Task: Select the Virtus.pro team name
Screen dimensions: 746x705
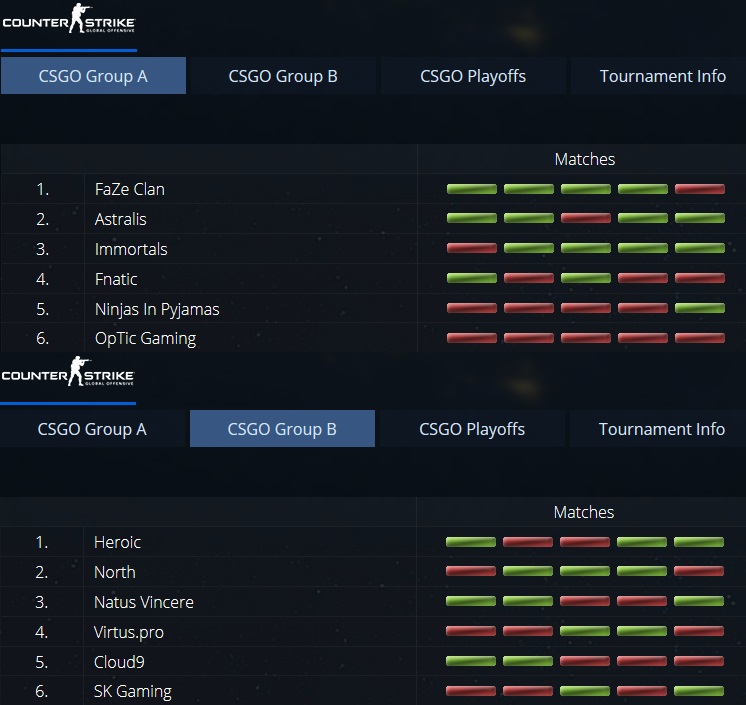Action: point(128,632)
